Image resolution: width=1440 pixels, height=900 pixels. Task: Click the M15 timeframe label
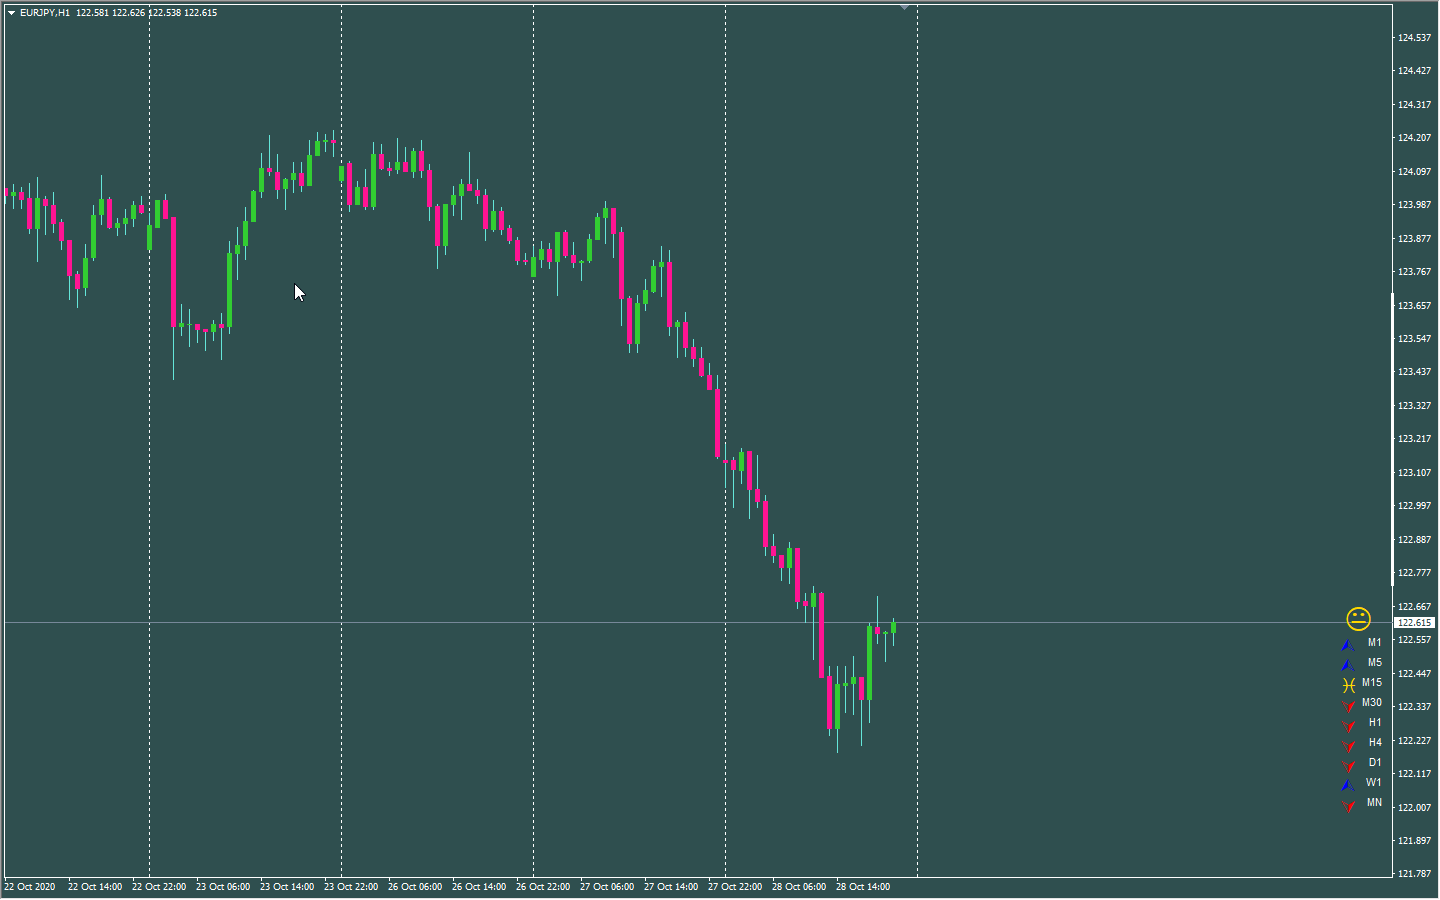[x=1372, y=683]
